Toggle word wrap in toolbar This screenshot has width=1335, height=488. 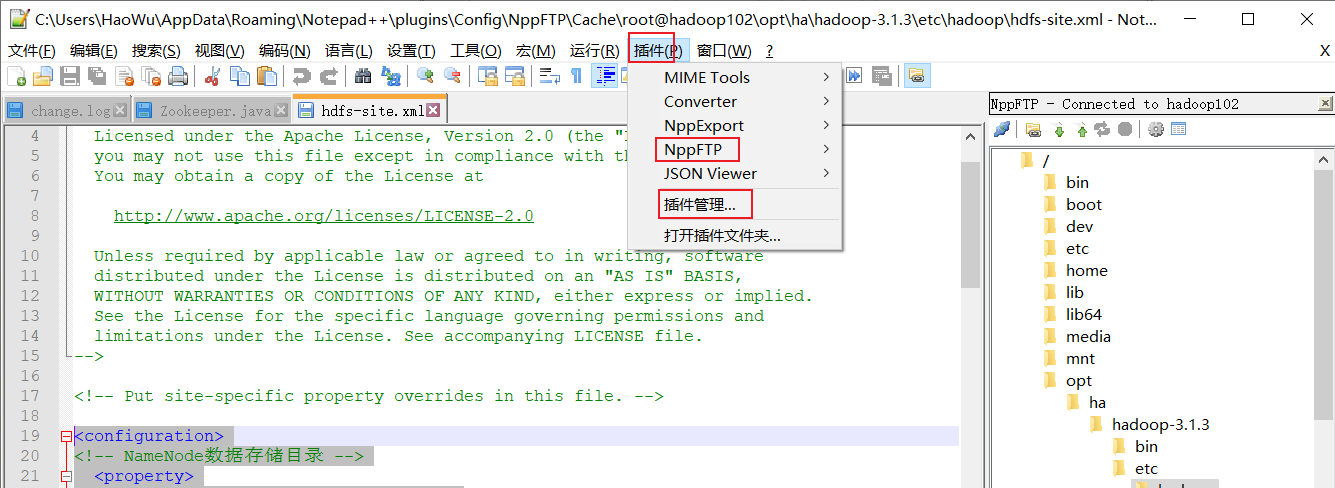549,76
